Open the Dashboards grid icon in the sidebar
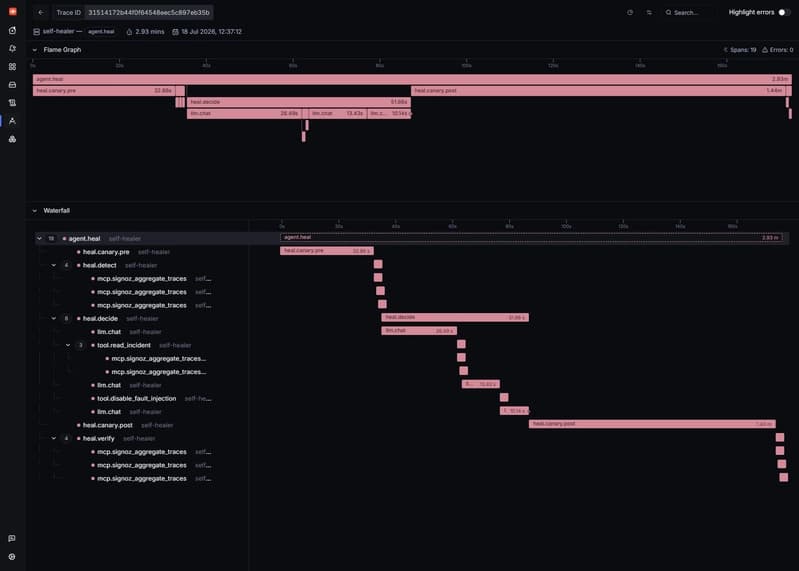Screen dimensions: 799x571 (x=12, y=67)
